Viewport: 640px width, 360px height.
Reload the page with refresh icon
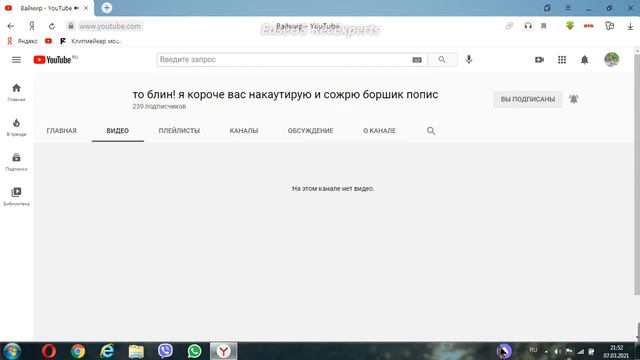tap(52, 26)
